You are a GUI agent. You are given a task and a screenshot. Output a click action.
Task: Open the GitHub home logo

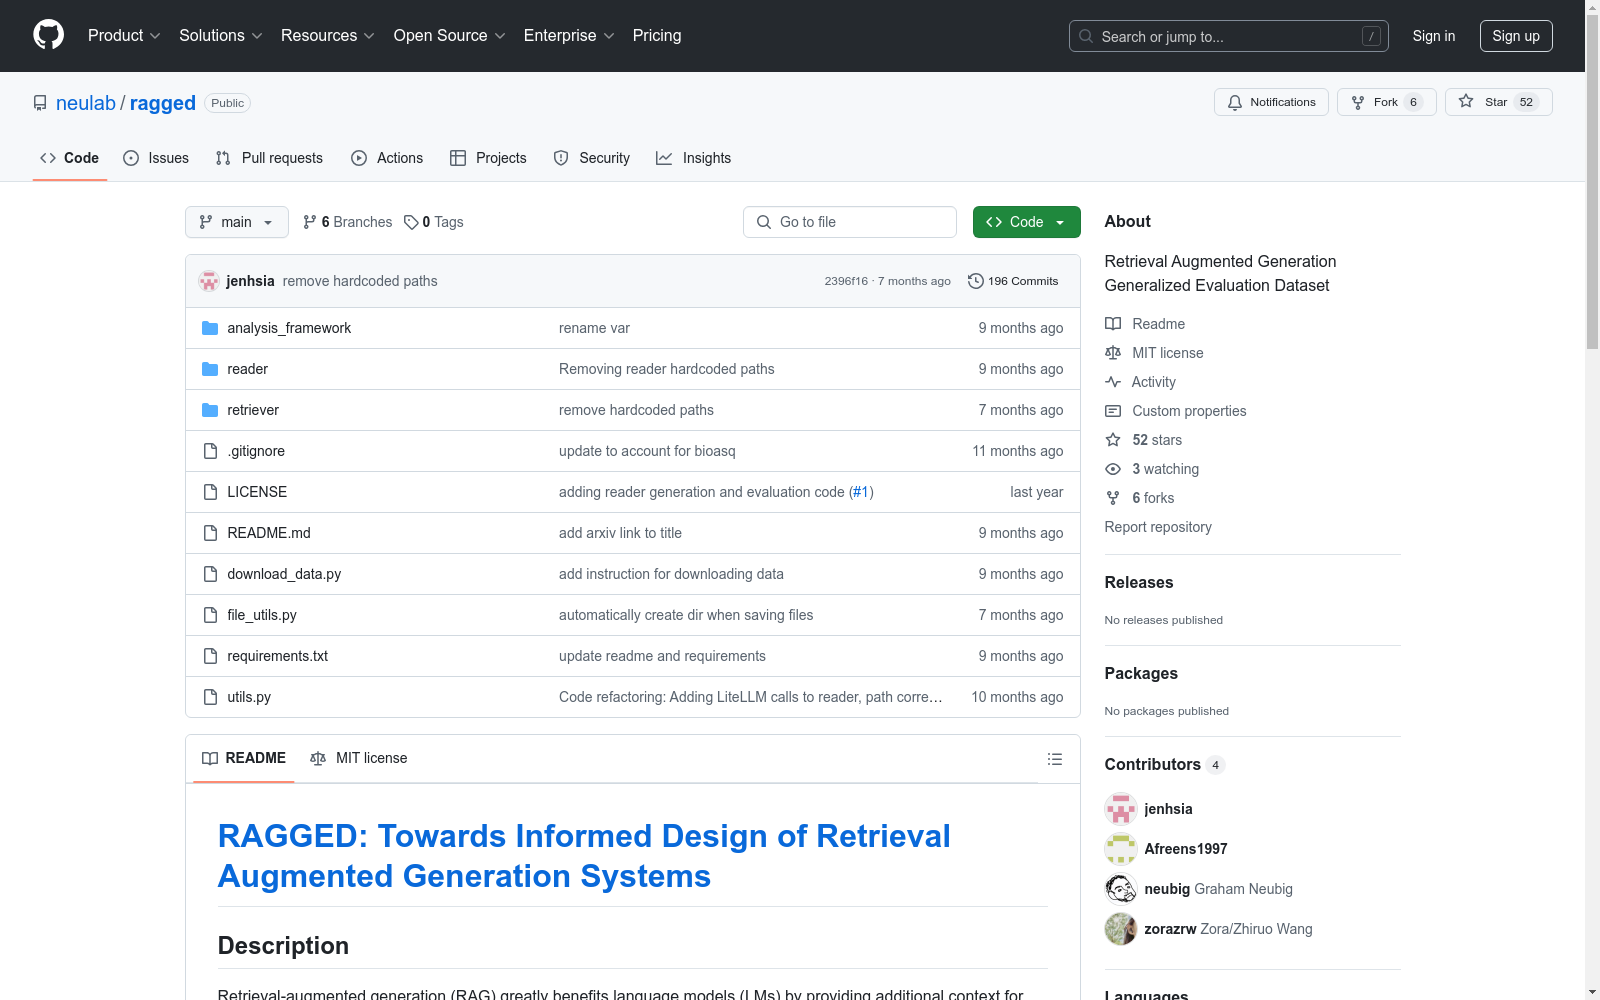(x=48, y=35)
